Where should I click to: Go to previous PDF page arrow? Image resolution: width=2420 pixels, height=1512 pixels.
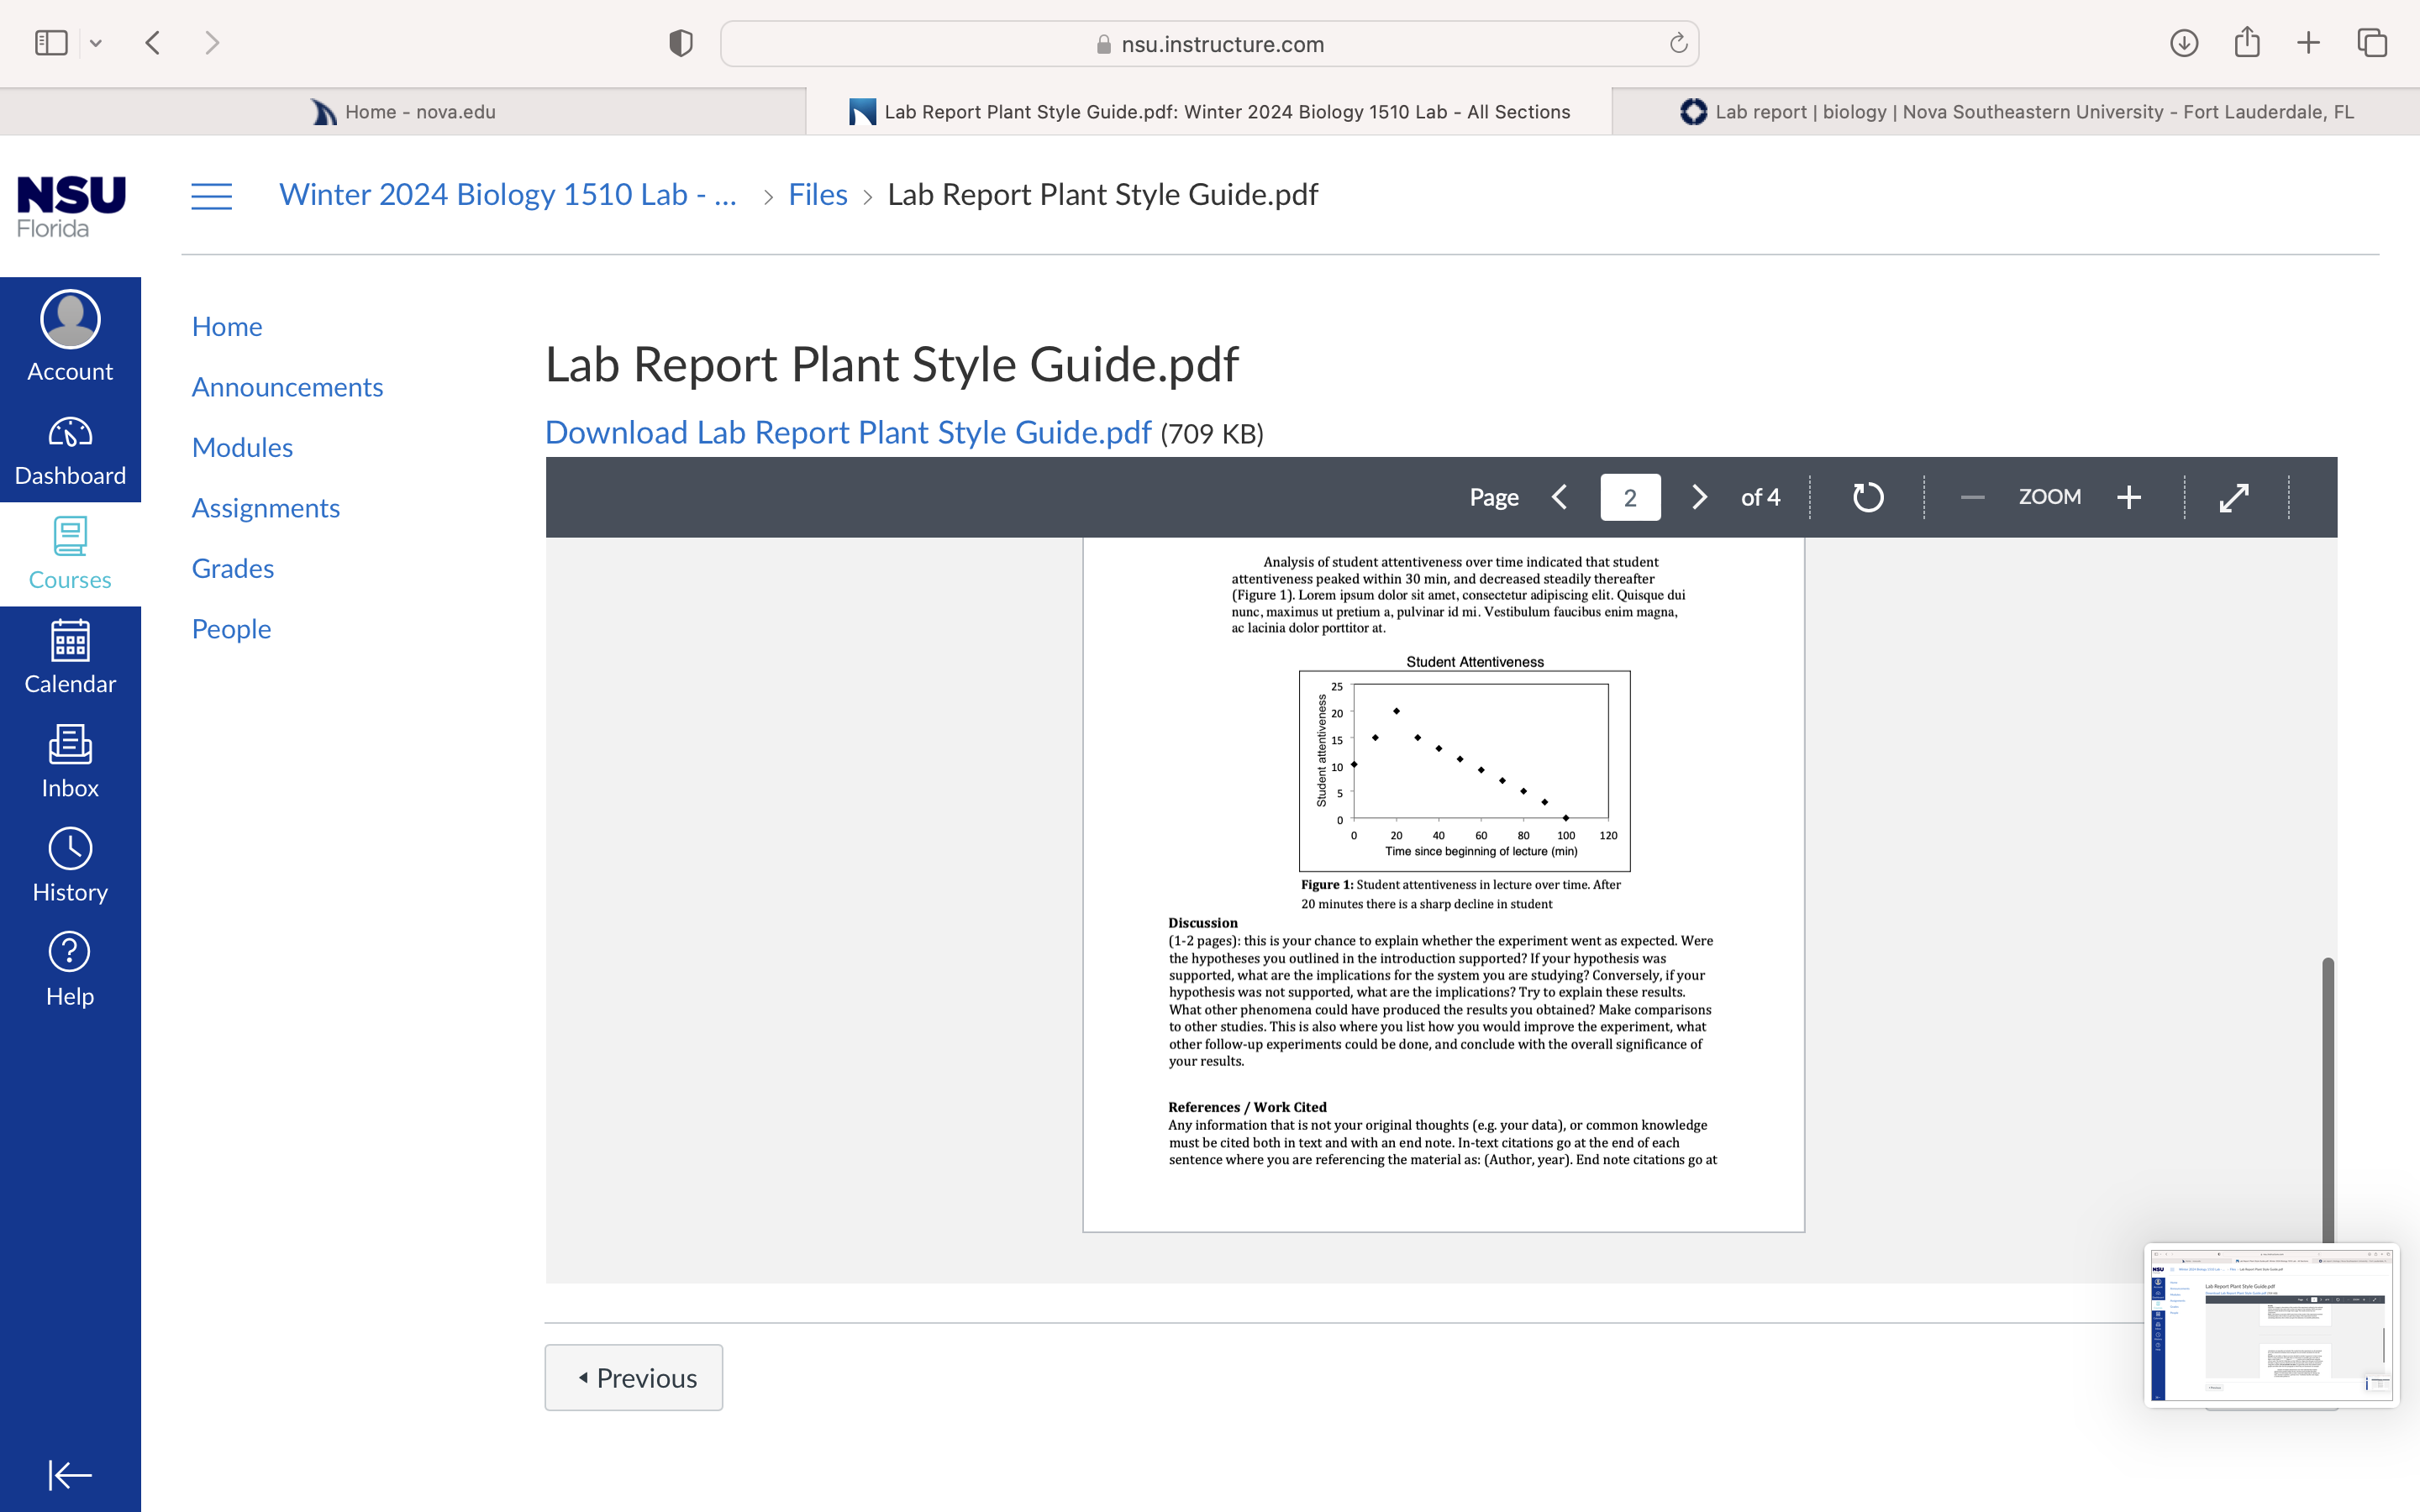pos(1560,497)
